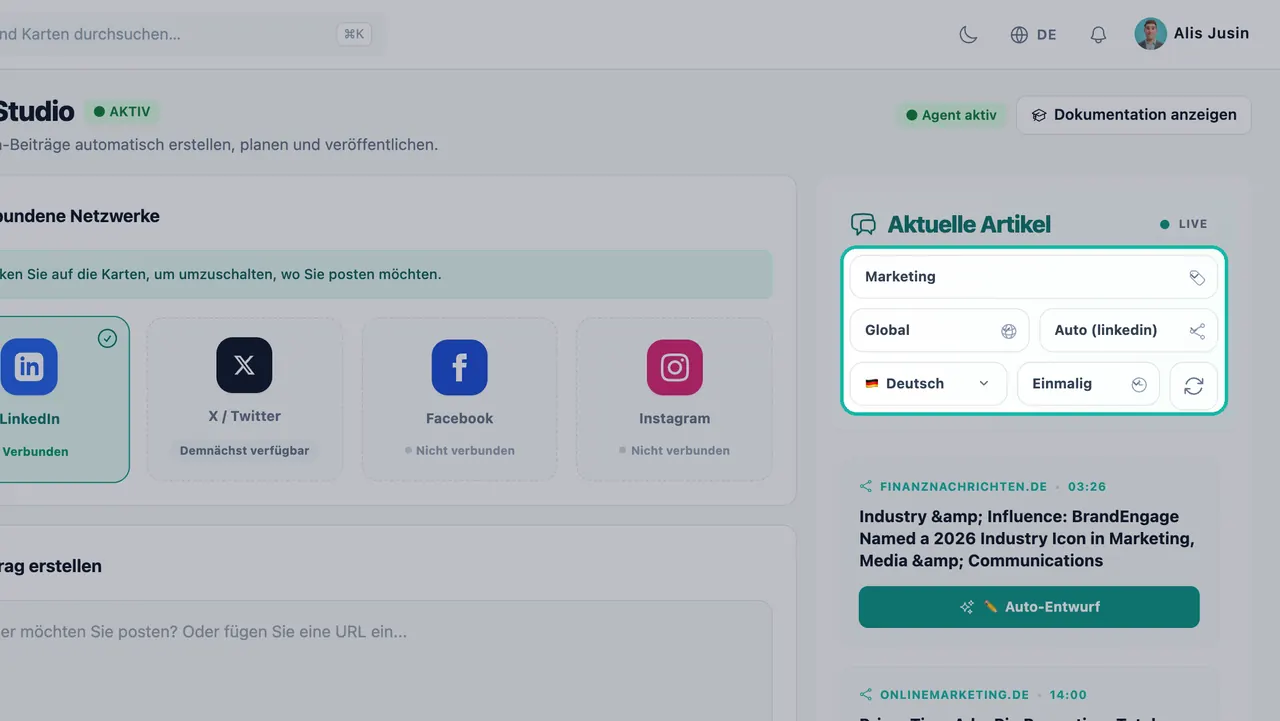Click Dokumentation anzeigen button
The width and height of the screenshot is (1280, 721).
point(1134,115)
